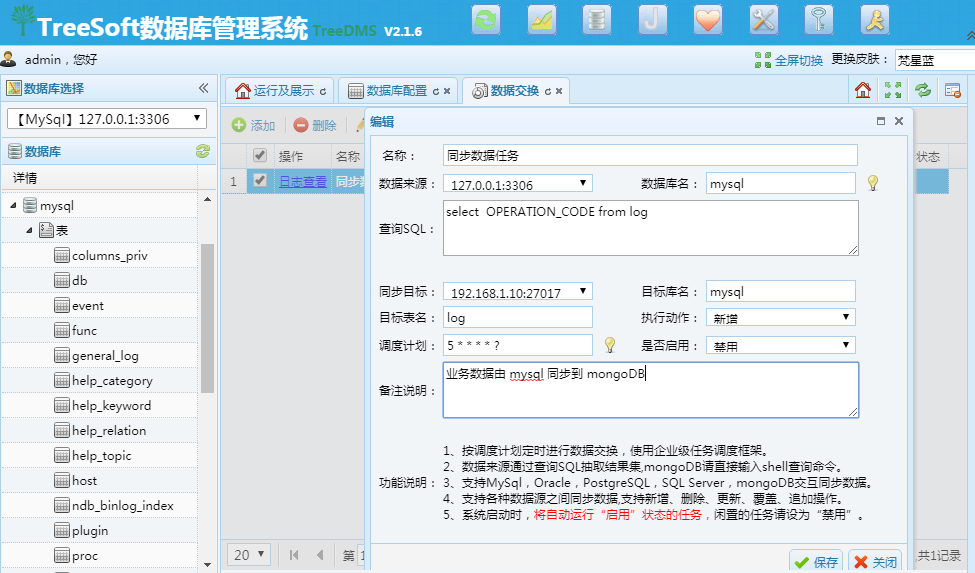Image resolution: width=975 pixels, height=573 pixels.
Task: Select the help_category table
Action: (x=112, y=380)
